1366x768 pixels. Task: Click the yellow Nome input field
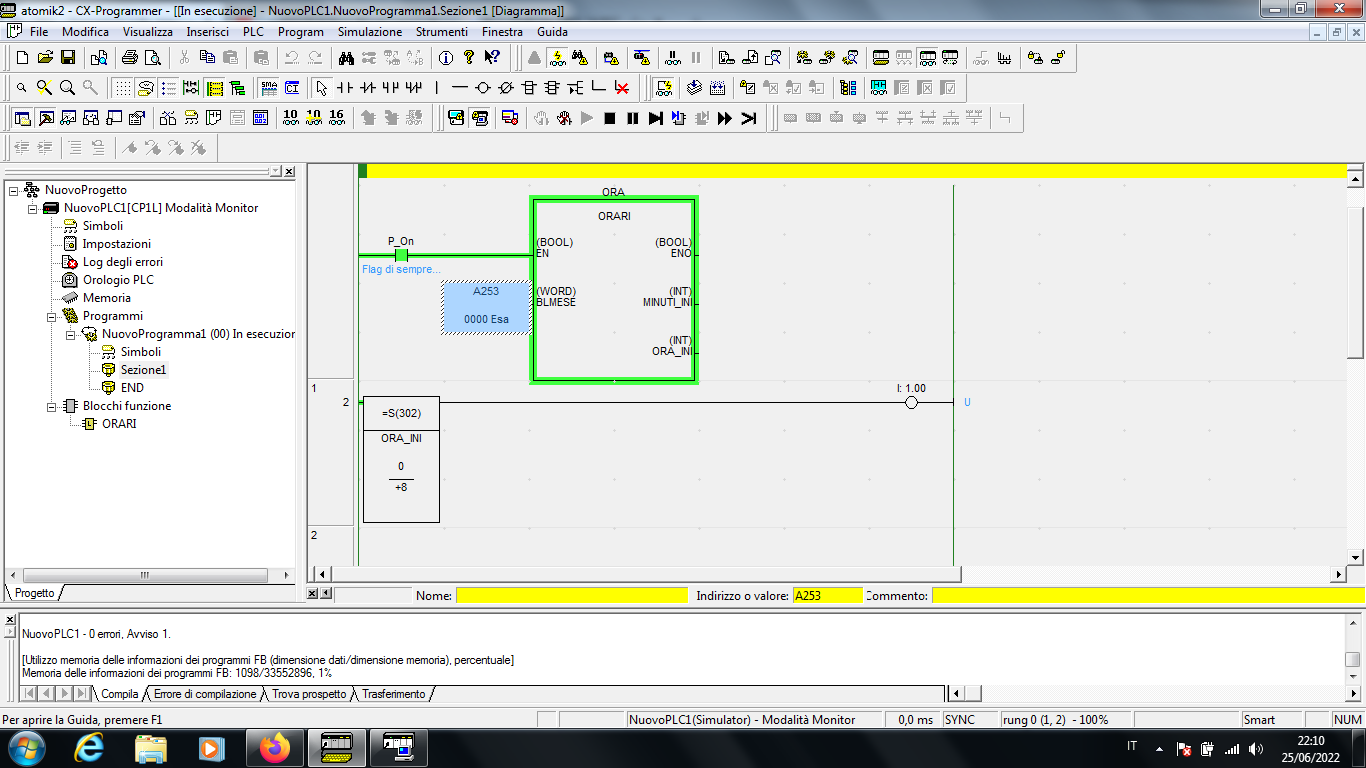[x=571, y=596]
